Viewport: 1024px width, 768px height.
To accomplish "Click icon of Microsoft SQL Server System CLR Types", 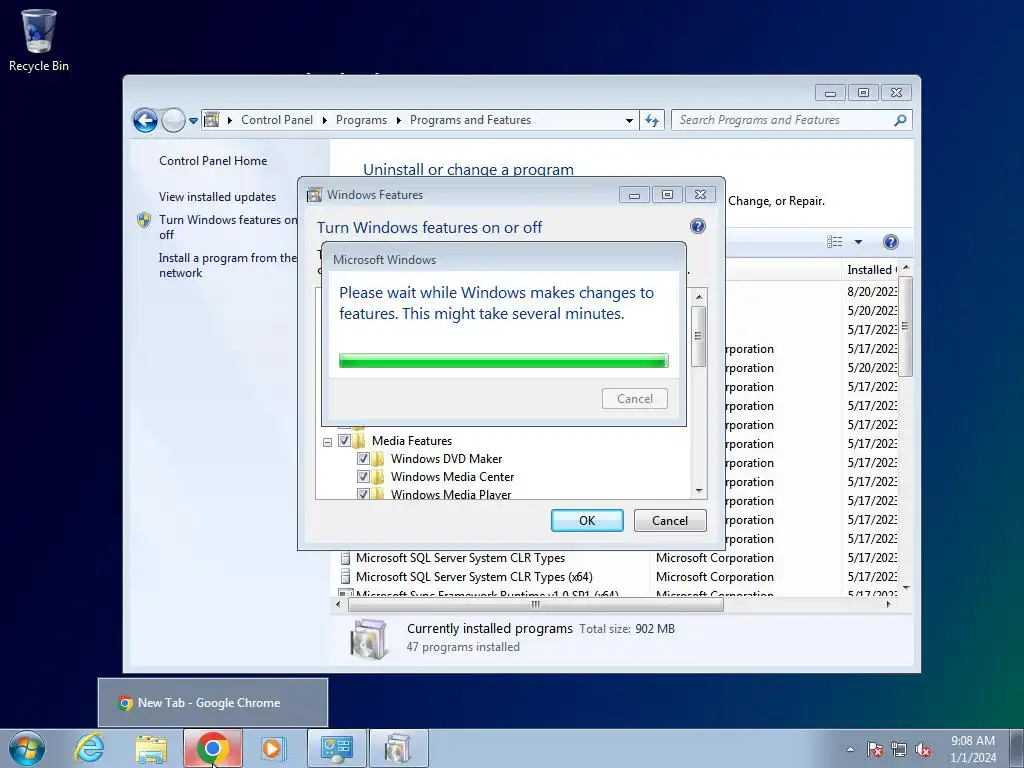I will [x=345, y=558].
